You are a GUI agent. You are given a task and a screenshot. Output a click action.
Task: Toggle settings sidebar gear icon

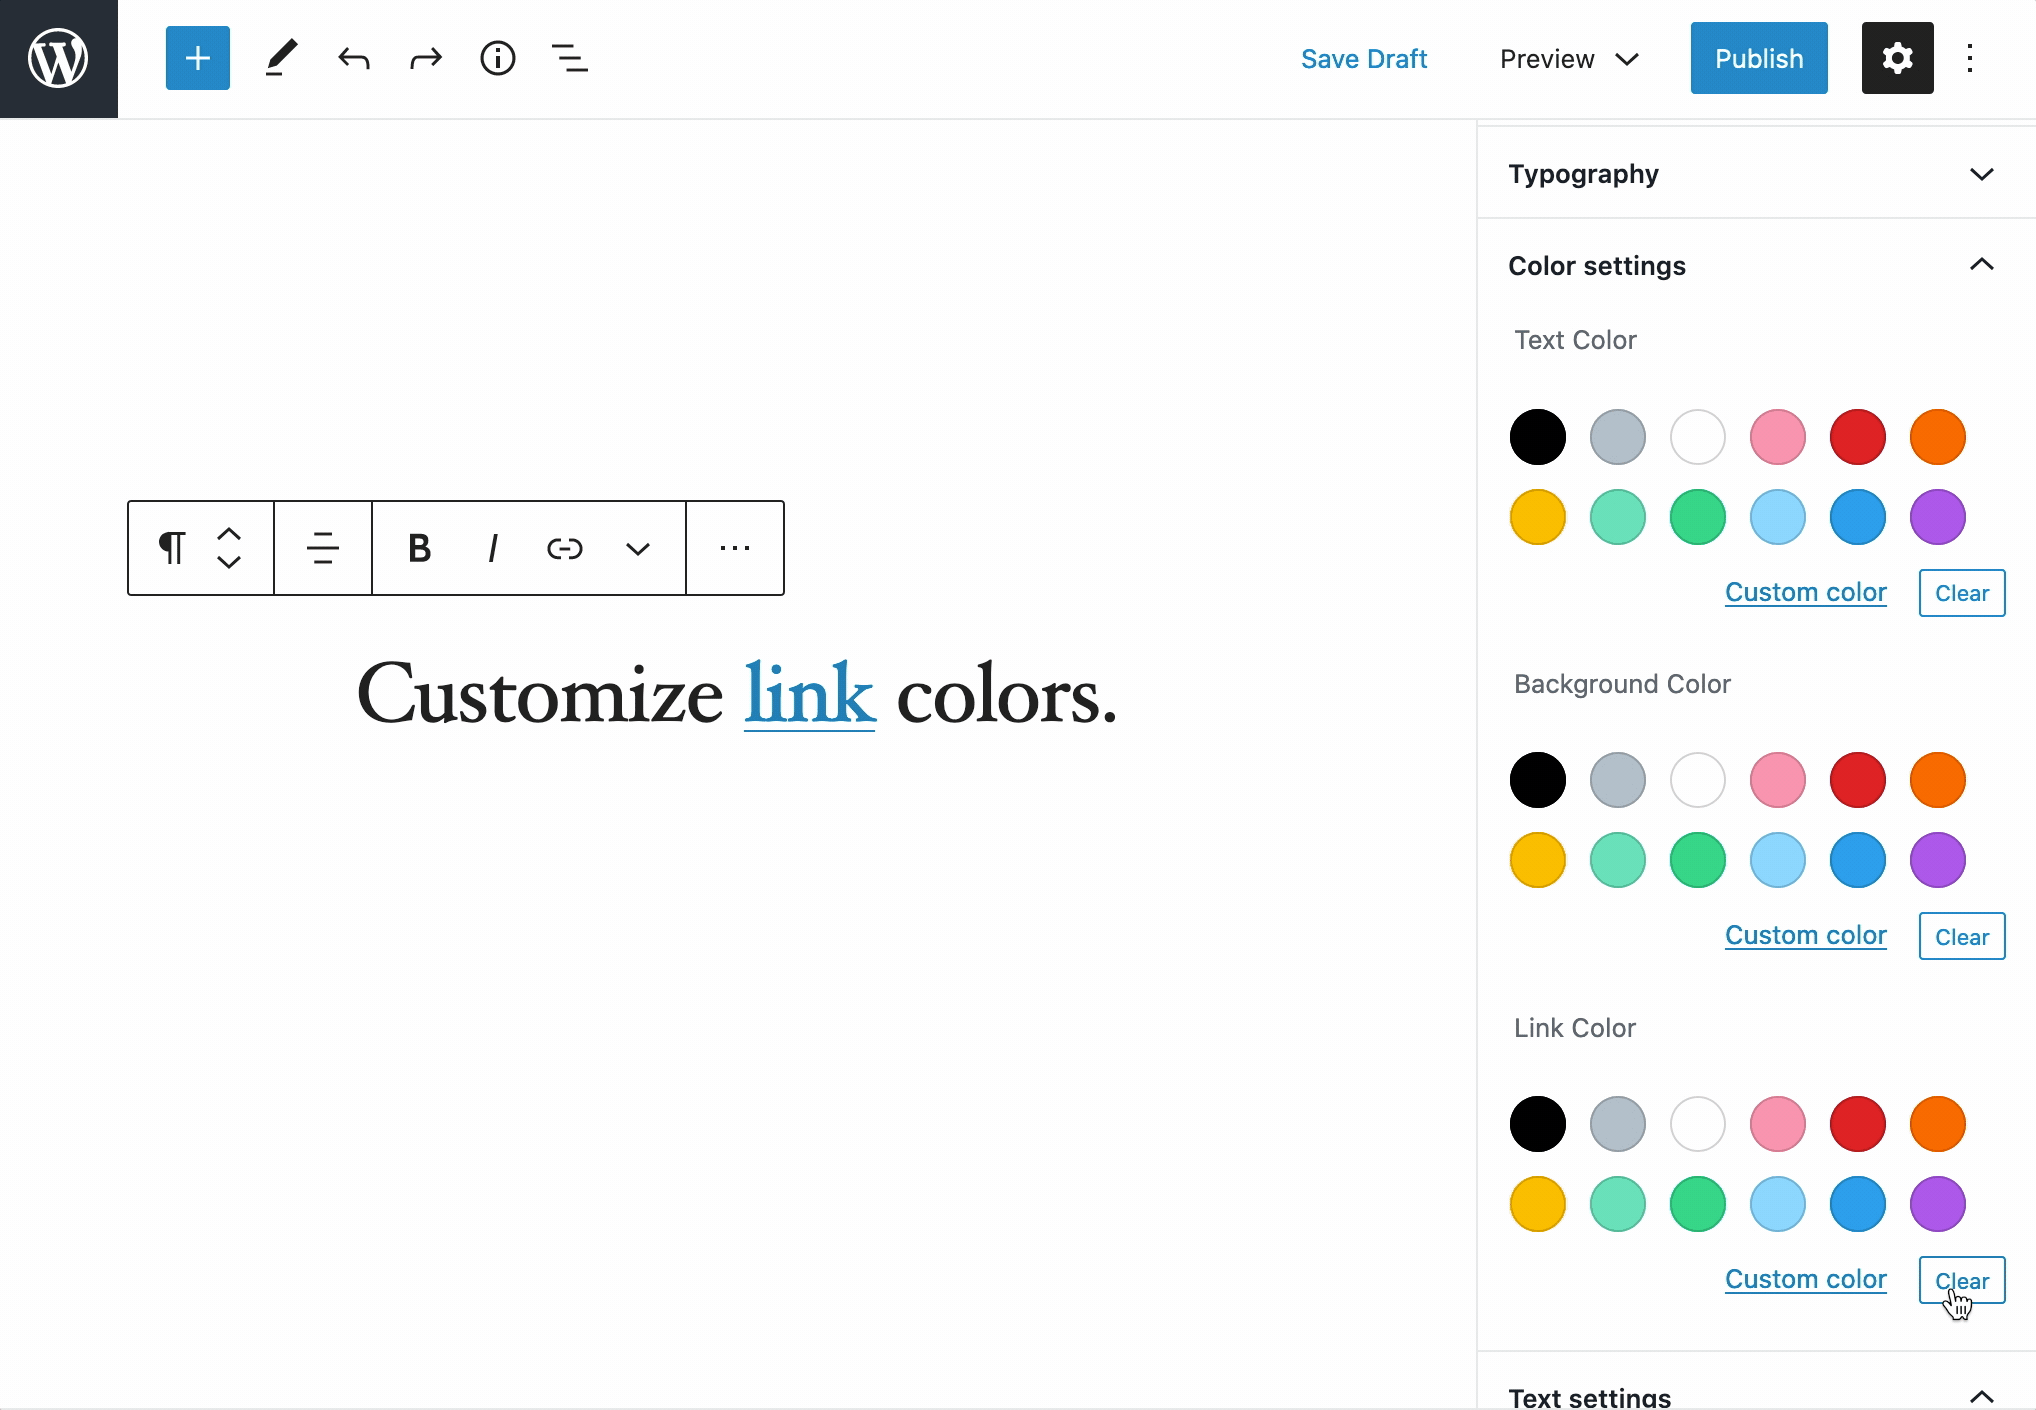click(x=1896, y=58)
